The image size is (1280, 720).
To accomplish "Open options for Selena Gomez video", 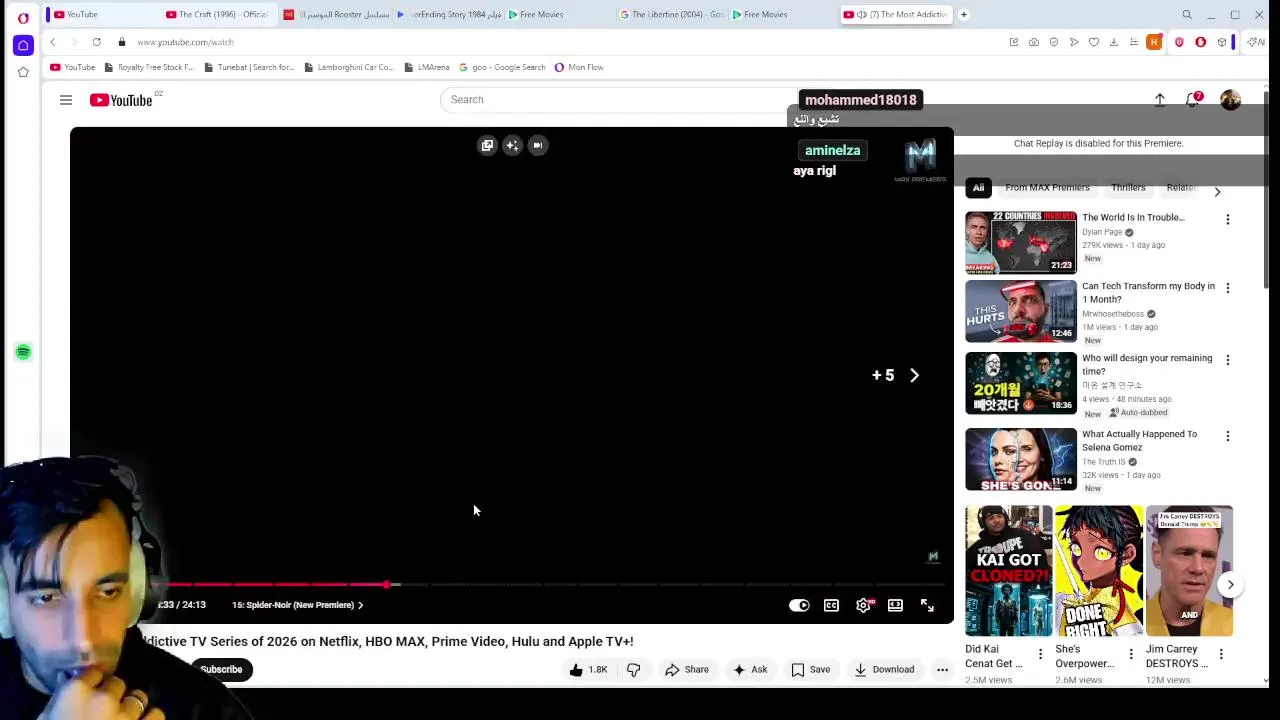I will [x=1228, y=436].
